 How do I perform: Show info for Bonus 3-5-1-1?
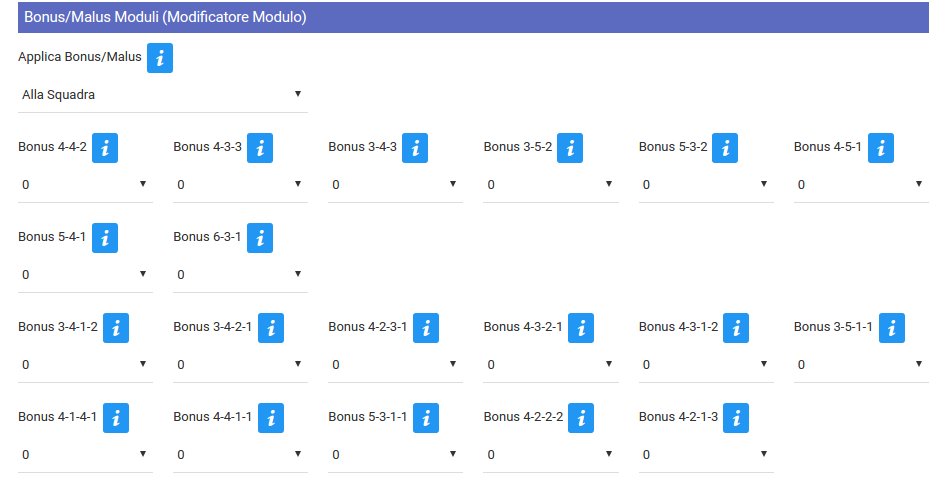coord(892,328)
